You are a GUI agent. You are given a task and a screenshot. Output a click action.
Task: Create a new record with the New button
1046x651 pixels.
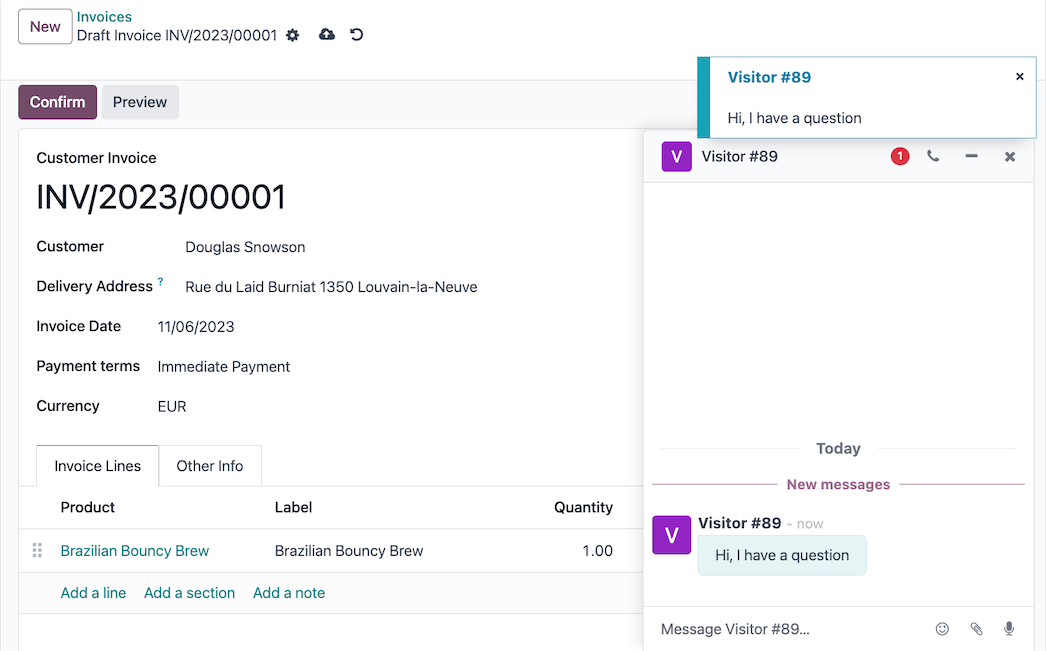[x=44, y=26]
